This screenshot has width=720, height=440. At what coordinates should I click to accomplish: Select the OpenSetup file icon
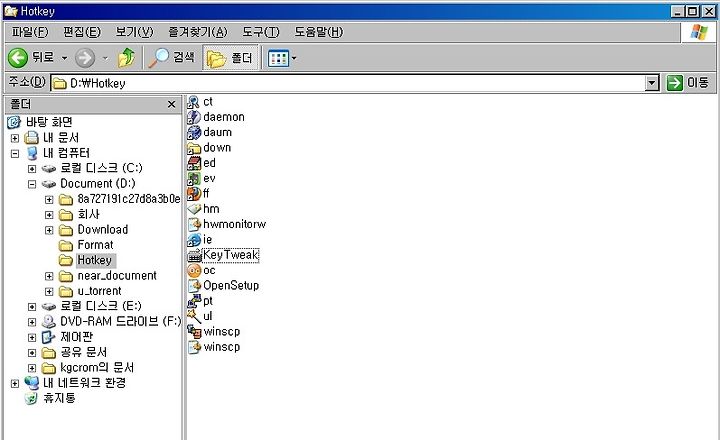coord(193,286)
